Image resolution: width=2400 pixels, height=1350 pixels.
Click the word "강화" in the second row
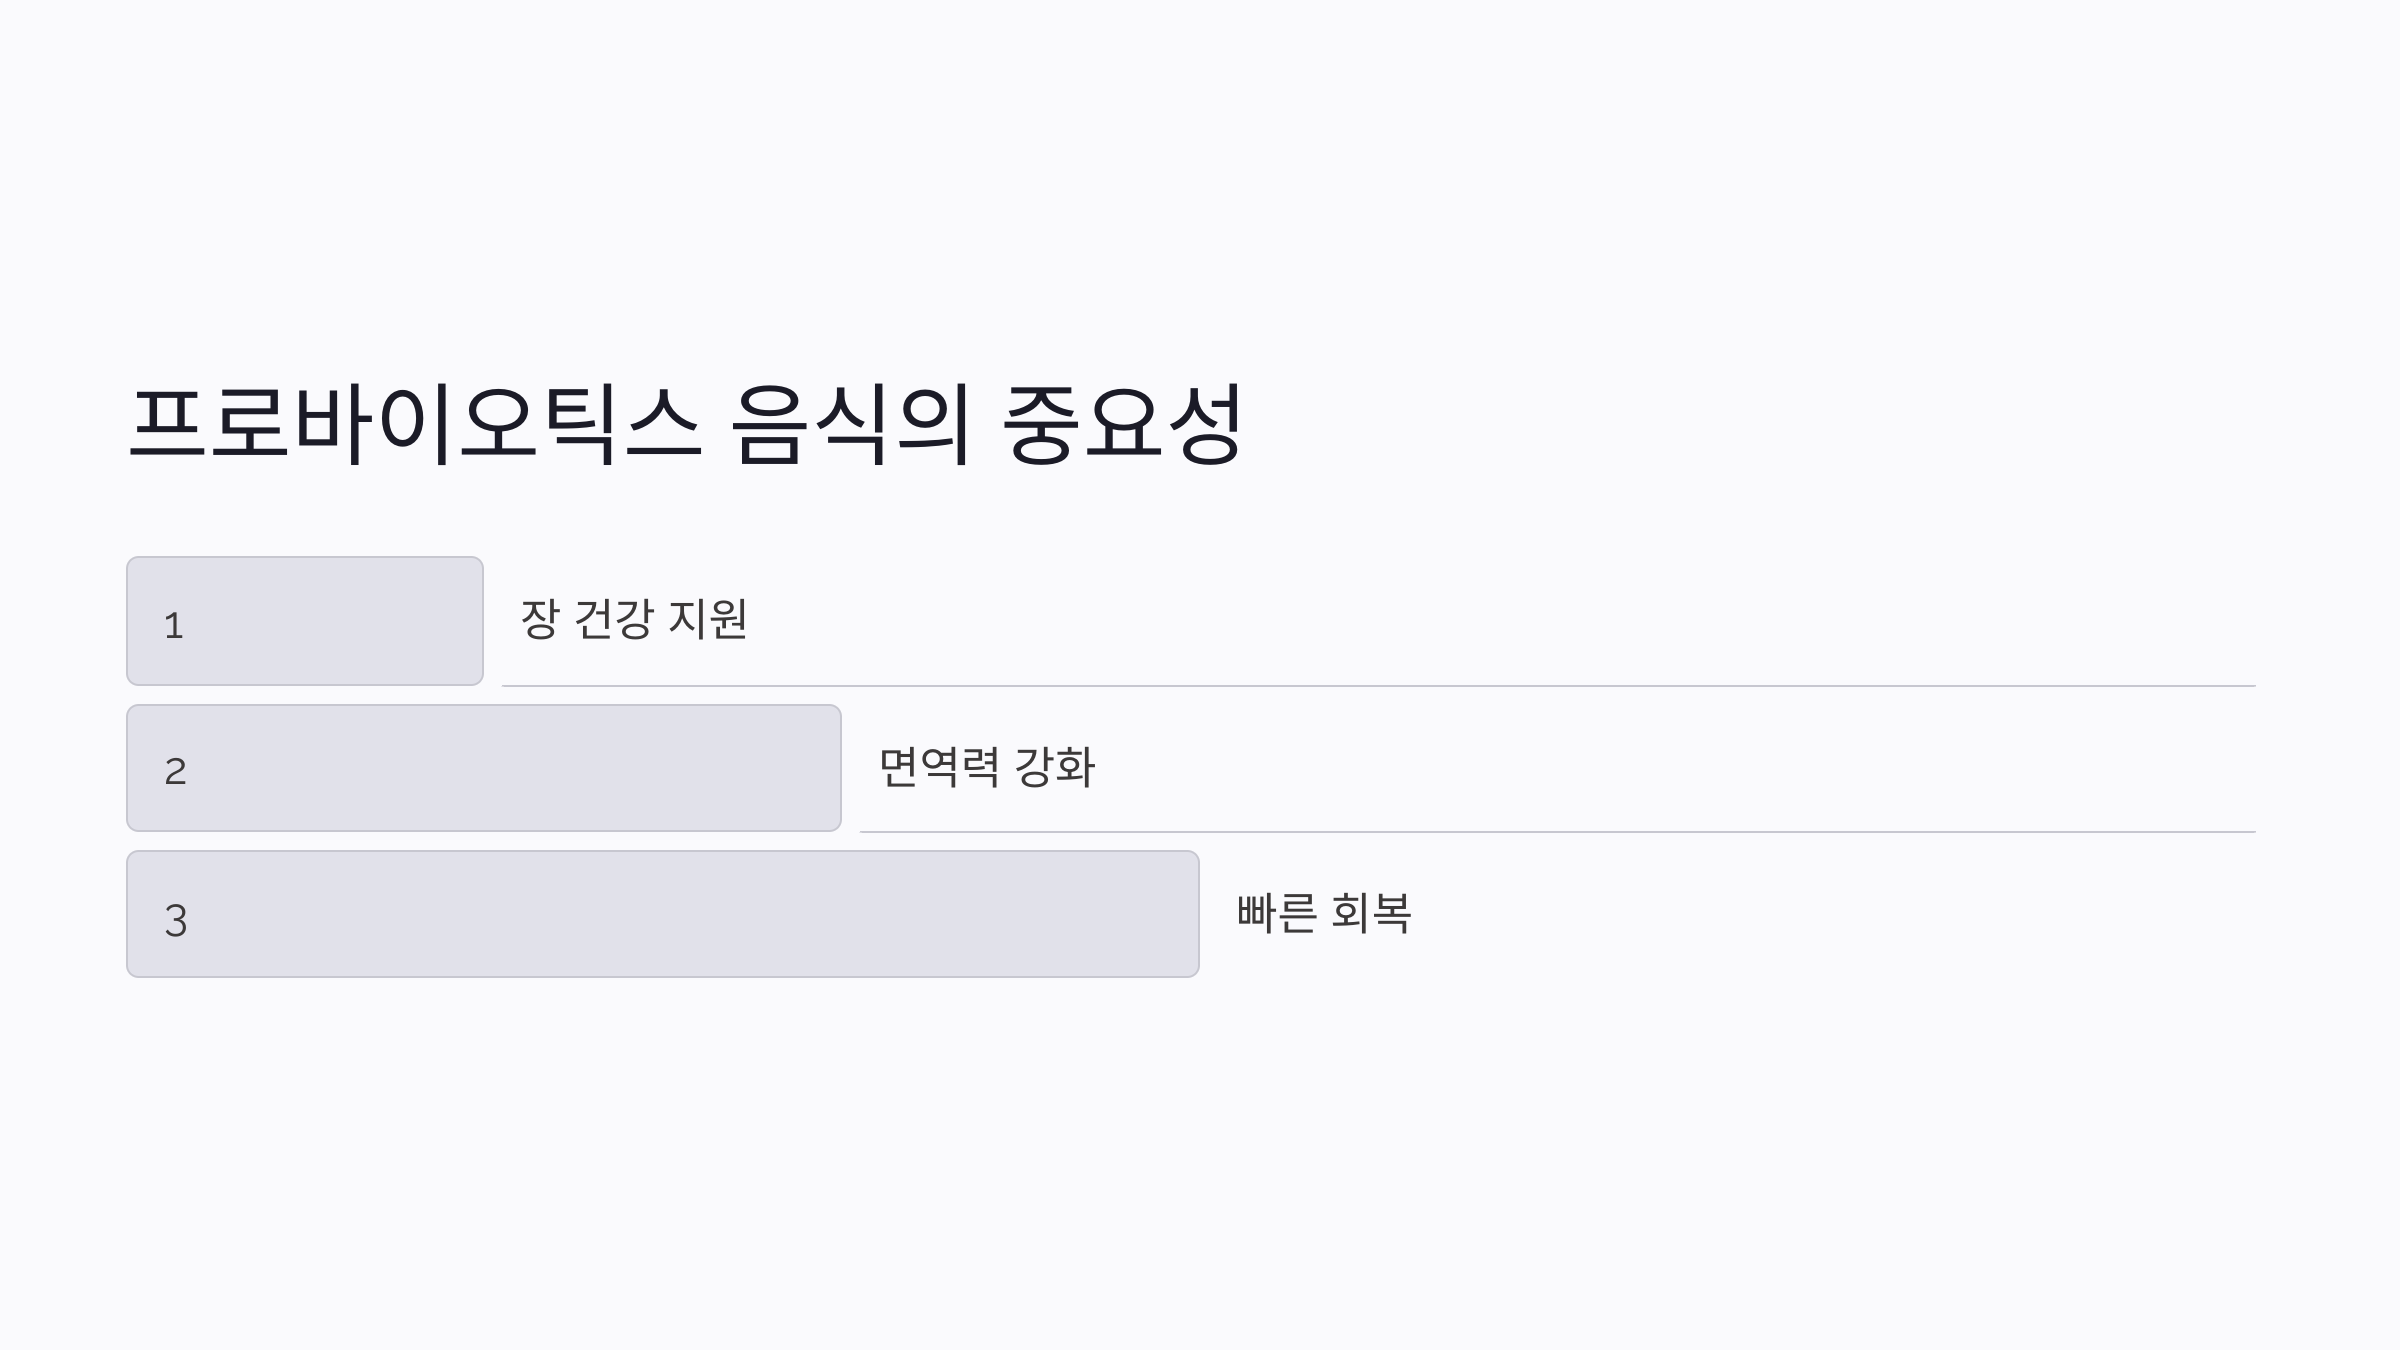[1055, 767]
